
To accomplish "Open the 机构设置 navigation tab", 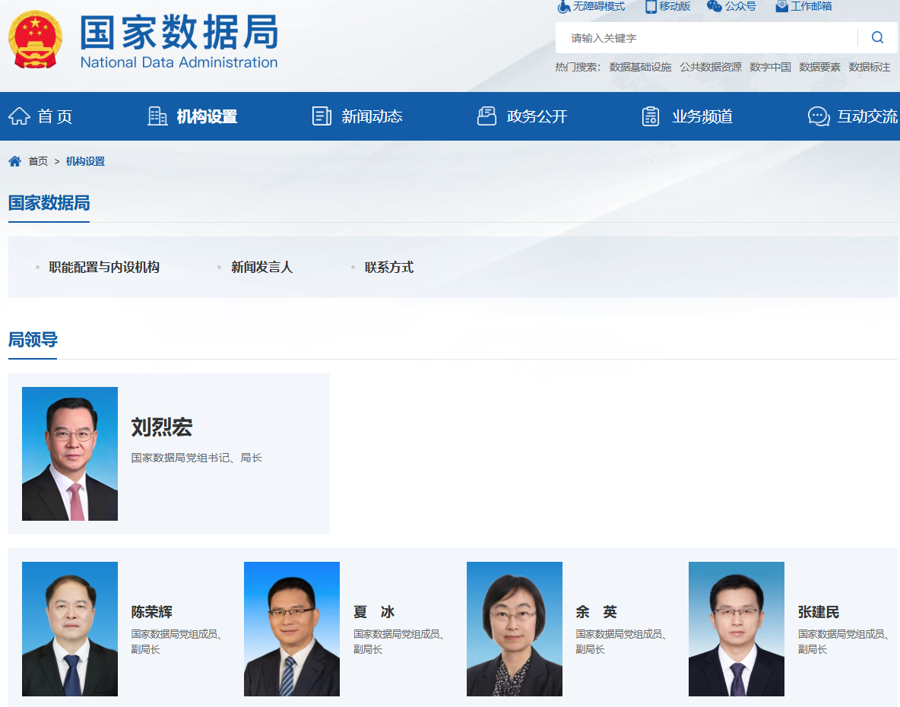I will tap(193, 116).
